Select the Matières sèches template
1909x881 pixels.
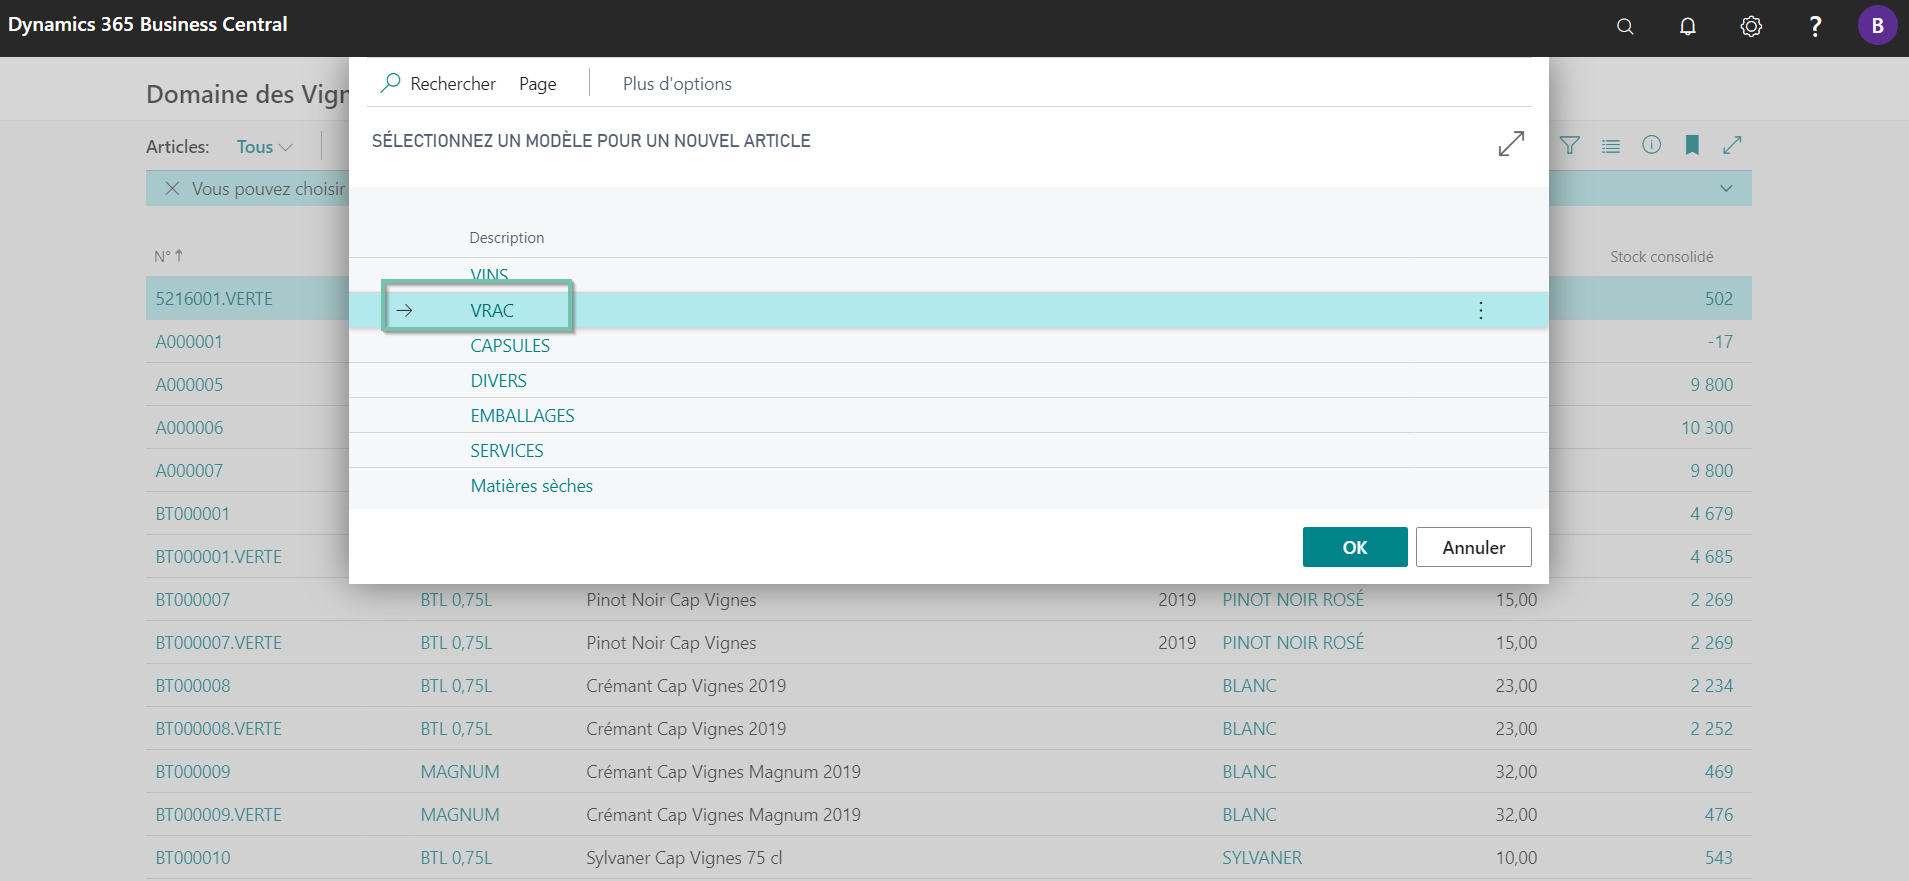point(531,486)
